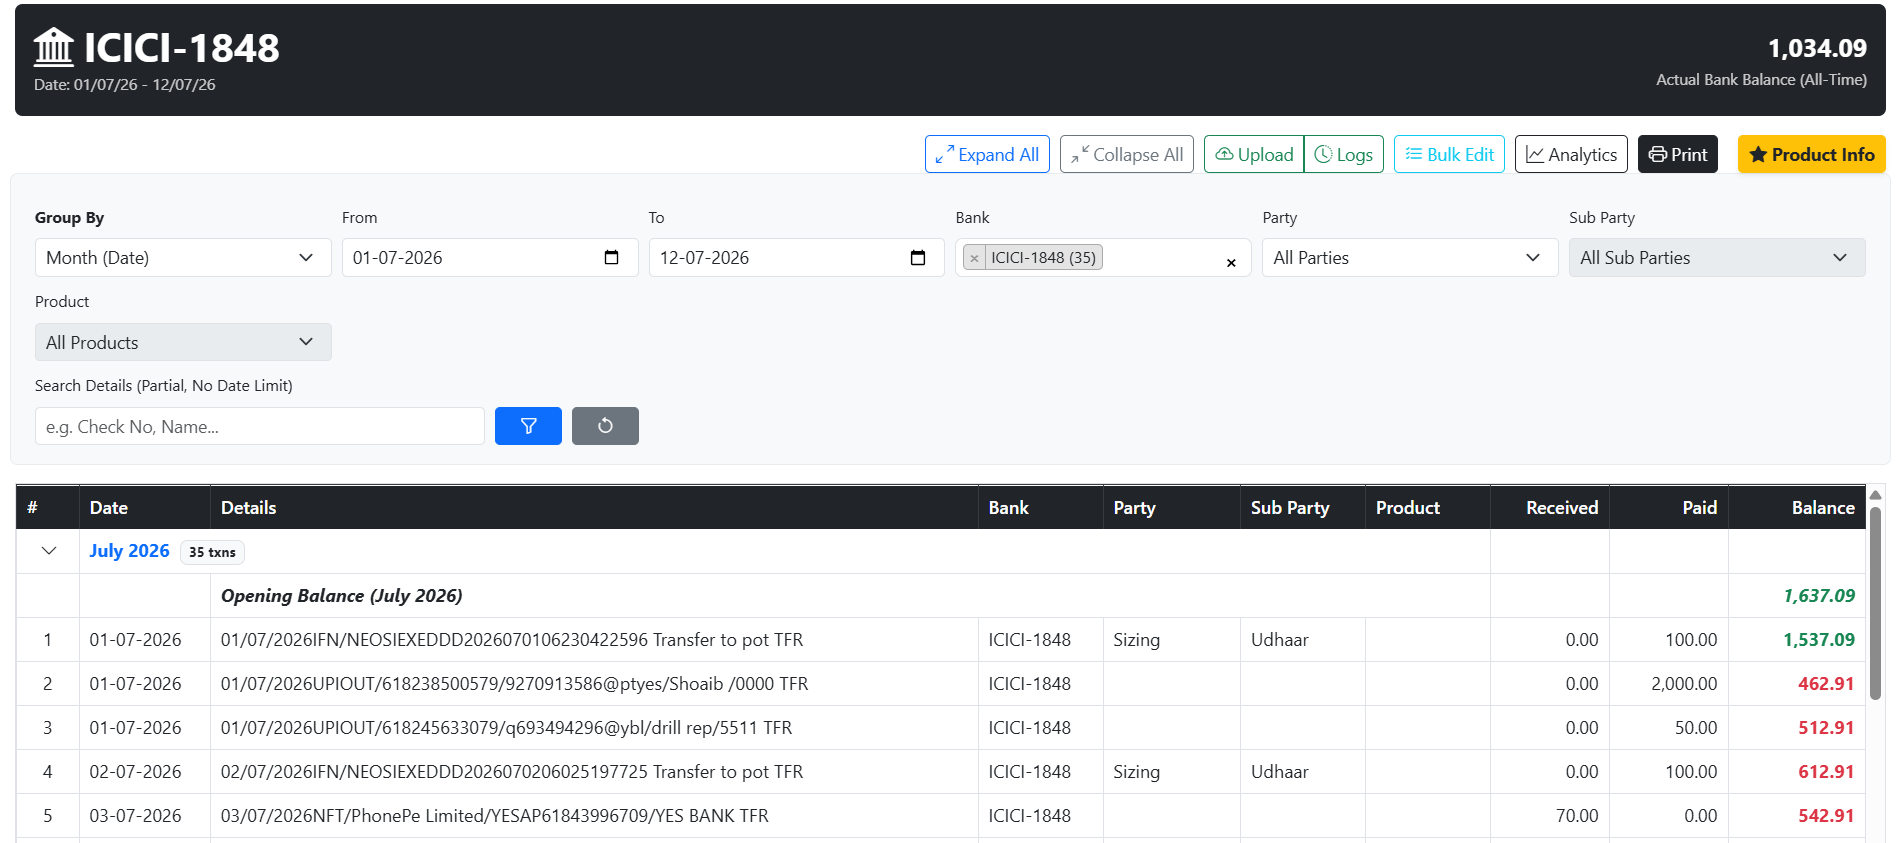Select row 1 Transfer to pot details
This screenshot has width=1897, height=843.
(x=512, y=640)
